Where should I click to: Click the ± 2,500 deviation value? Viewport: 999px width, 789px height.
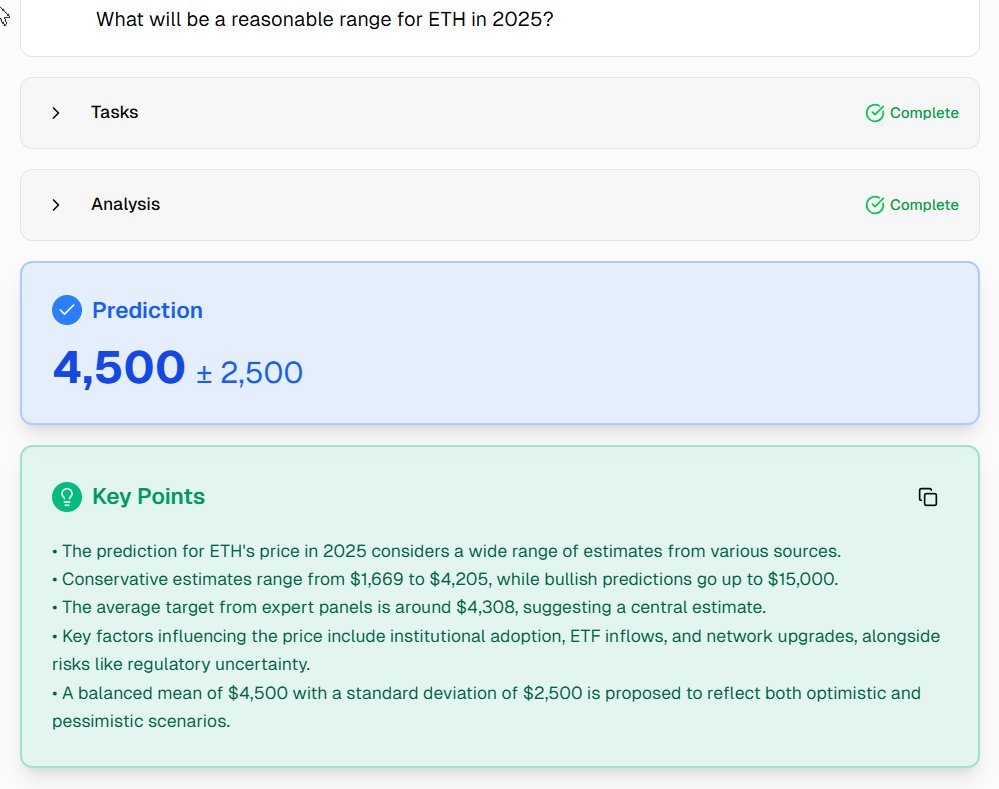[x=250, y=373]
